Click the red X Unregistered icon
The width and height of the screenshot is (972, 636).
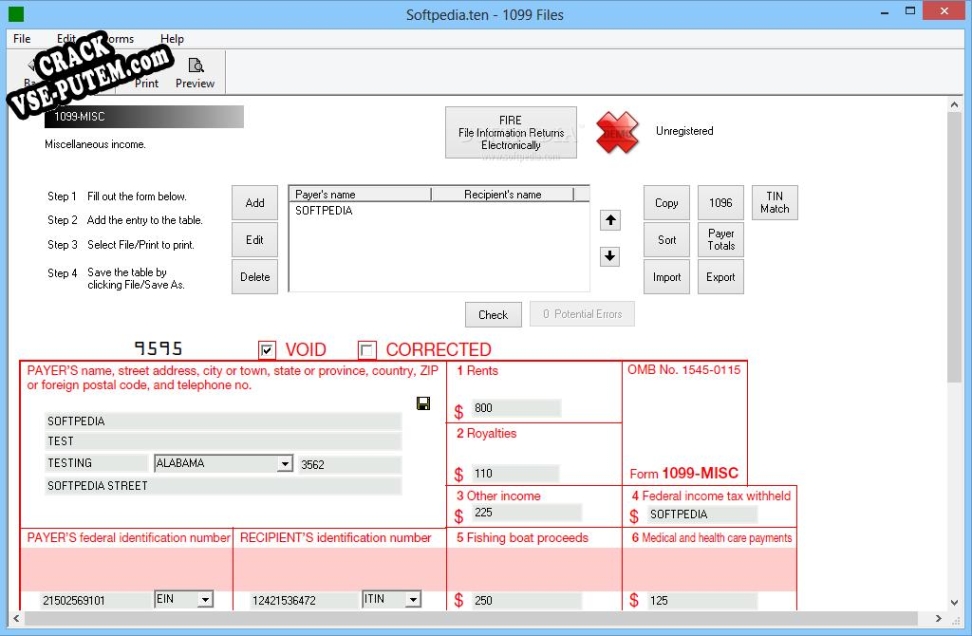(x=617, y=131)
